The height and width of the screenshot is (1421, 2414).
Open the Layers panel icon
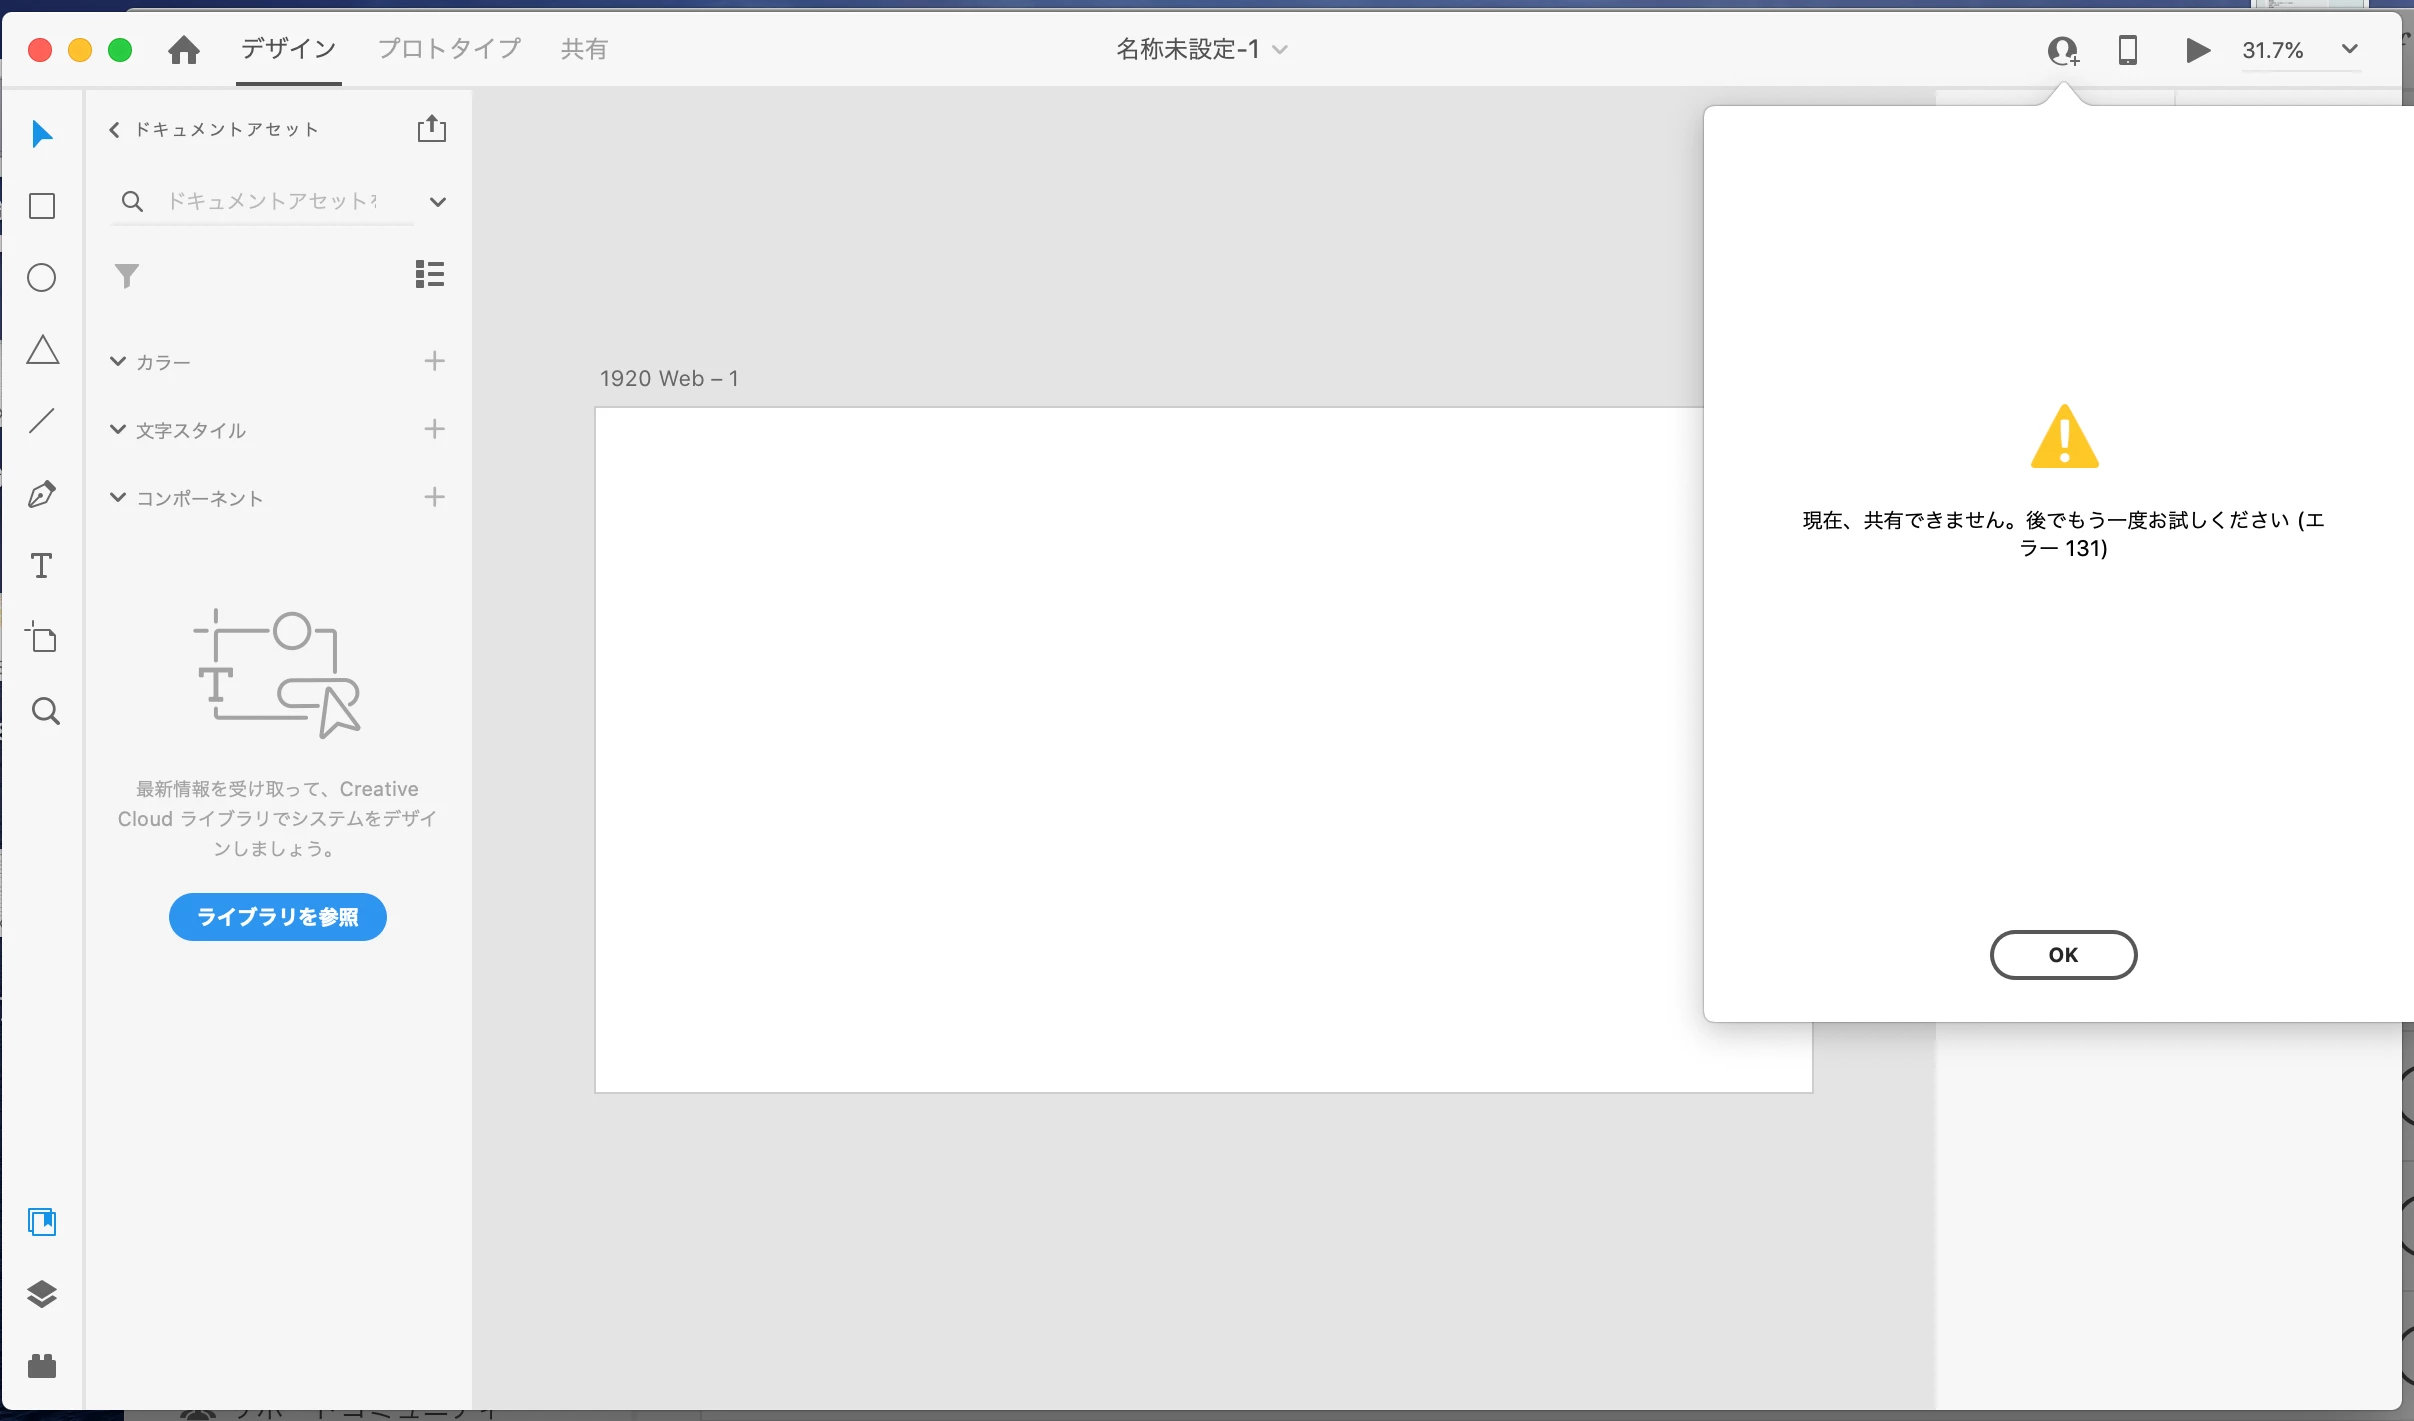tap(42, 1294)
